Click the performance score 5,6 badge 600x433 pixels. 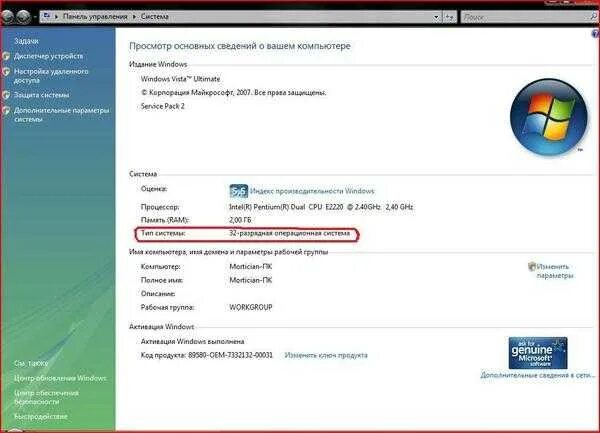pos(238,191)
